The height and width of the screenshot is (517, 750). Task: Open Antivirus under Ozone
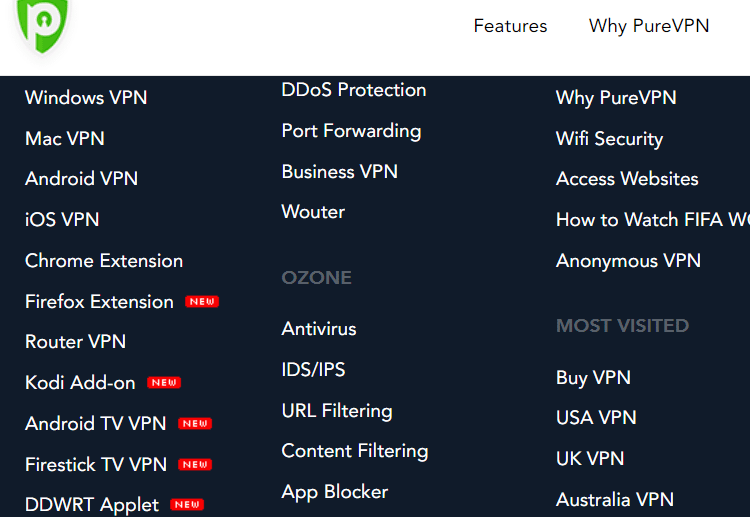(319, 329)
